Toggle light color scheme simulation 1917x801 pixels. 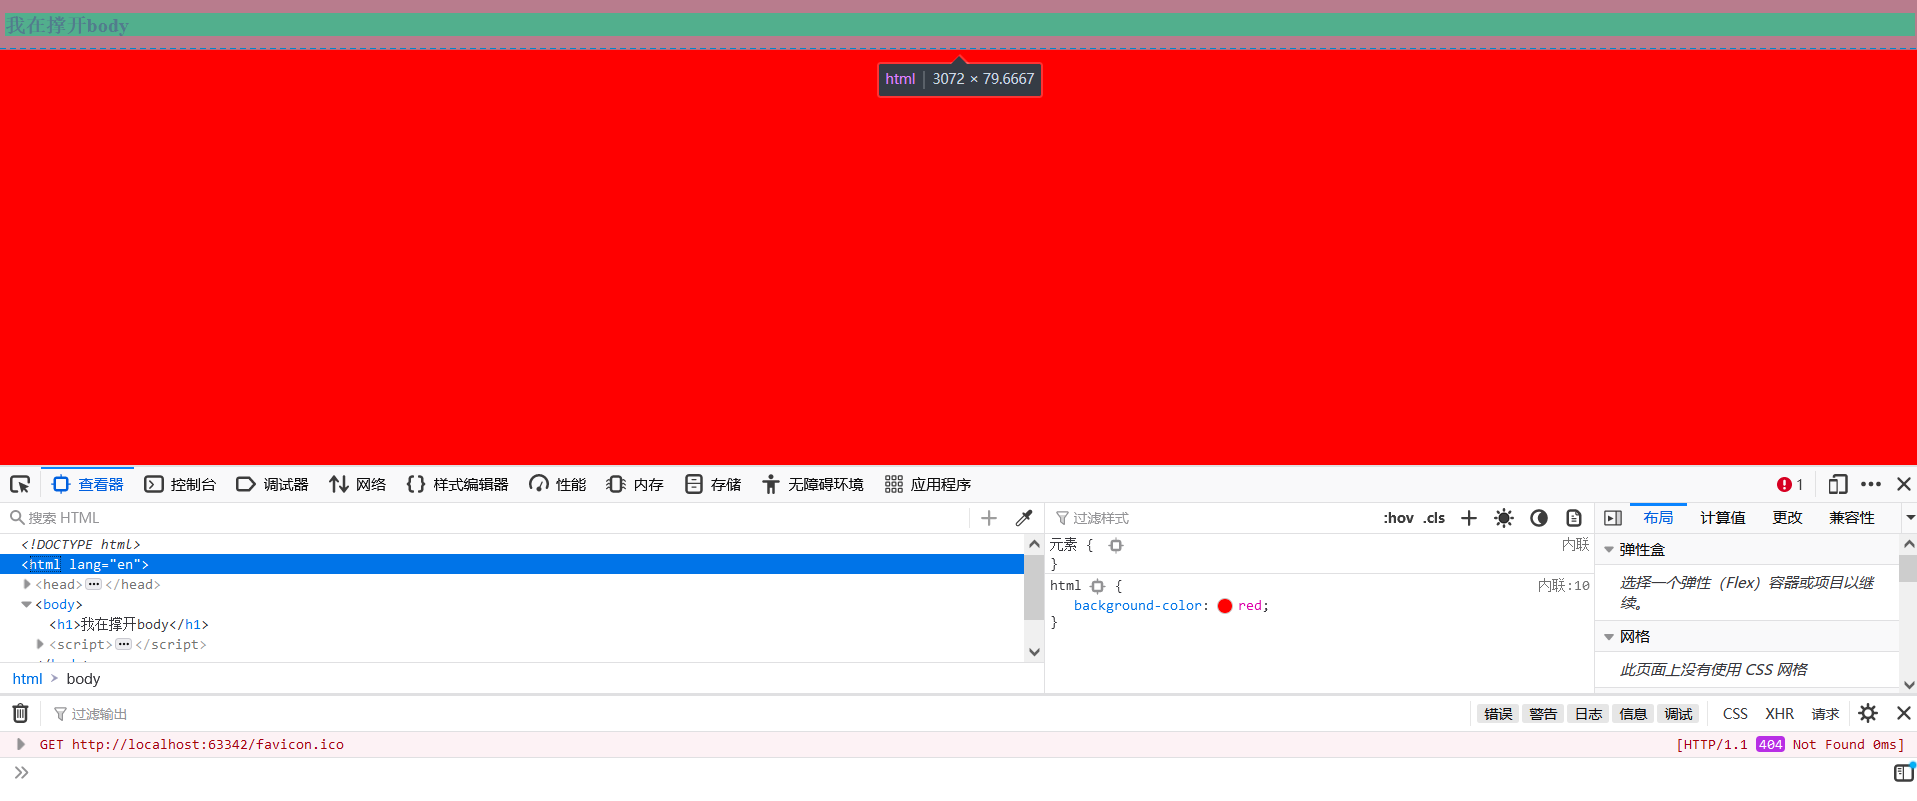pyautogui.click(x=1504, y=518)
